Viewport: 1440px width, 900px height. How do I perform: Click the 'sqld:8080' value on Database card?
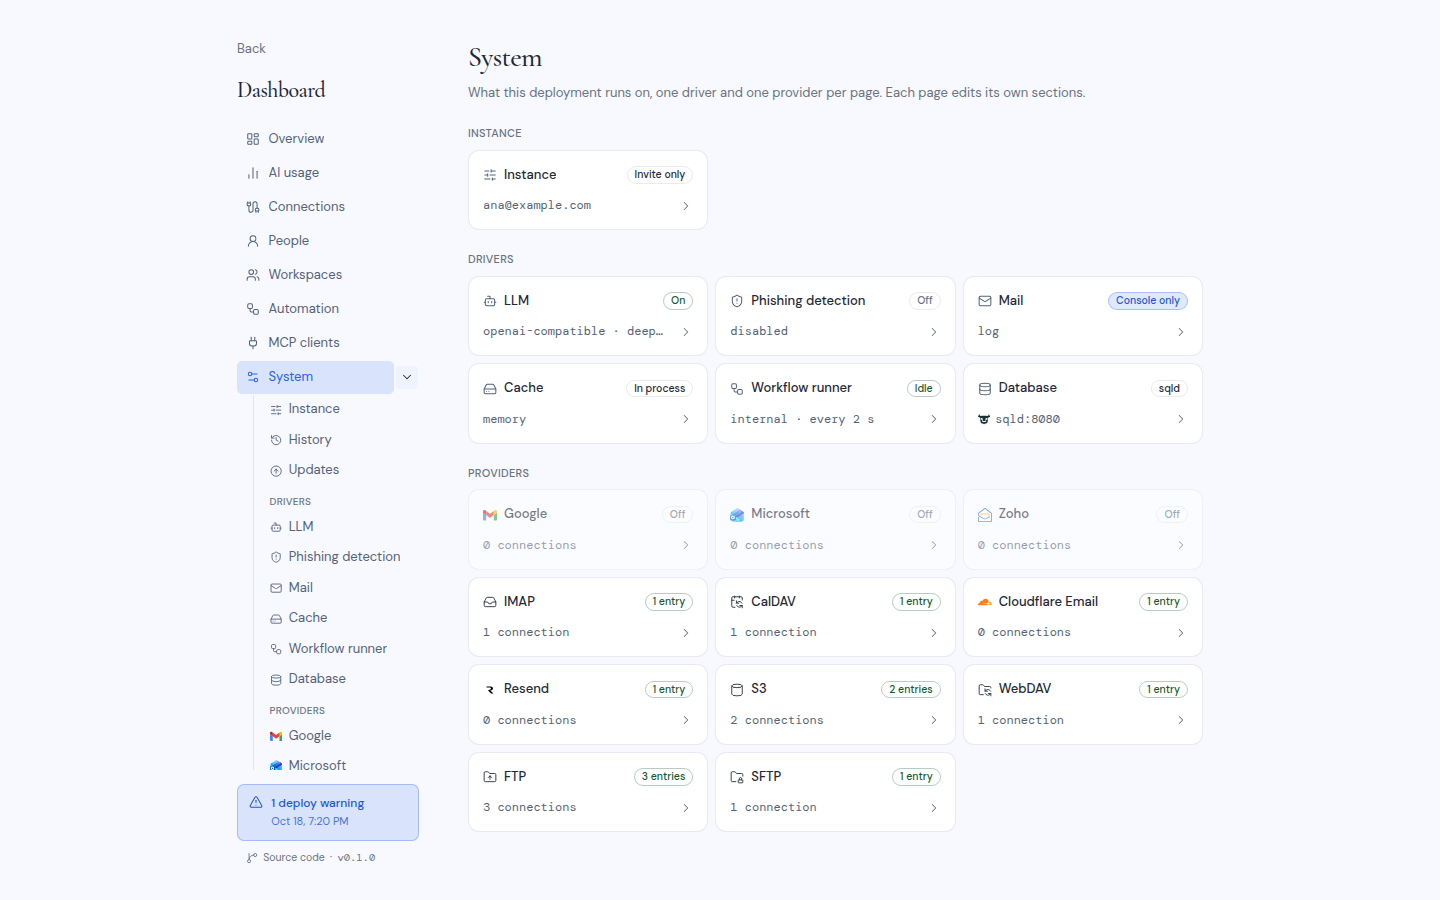pos(1027,420)
